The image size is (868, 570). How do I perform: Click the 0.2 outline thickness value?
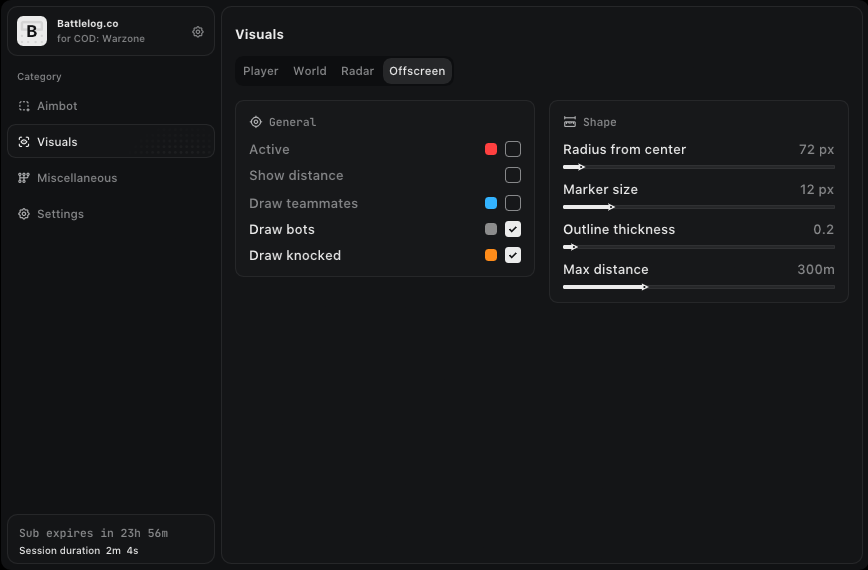[823, 229]
